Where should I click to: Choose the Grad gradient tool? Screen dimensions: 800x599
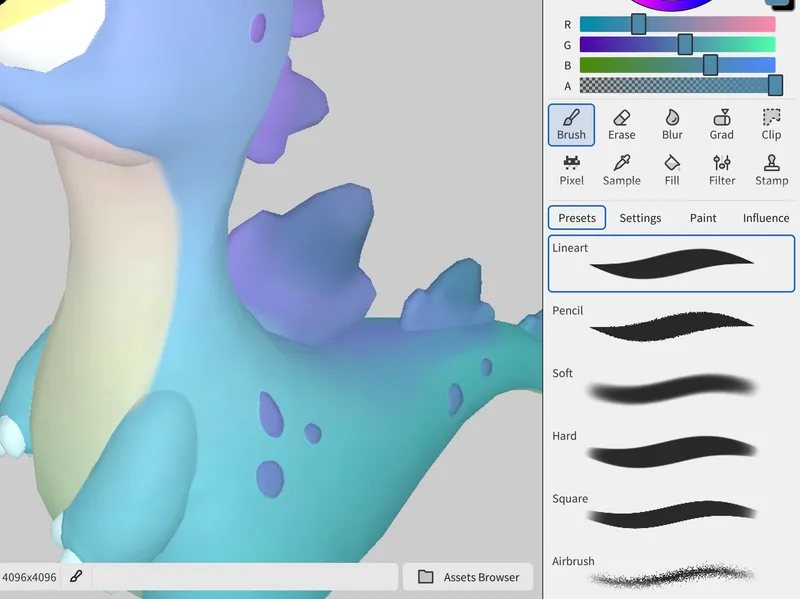coord(722,125)
